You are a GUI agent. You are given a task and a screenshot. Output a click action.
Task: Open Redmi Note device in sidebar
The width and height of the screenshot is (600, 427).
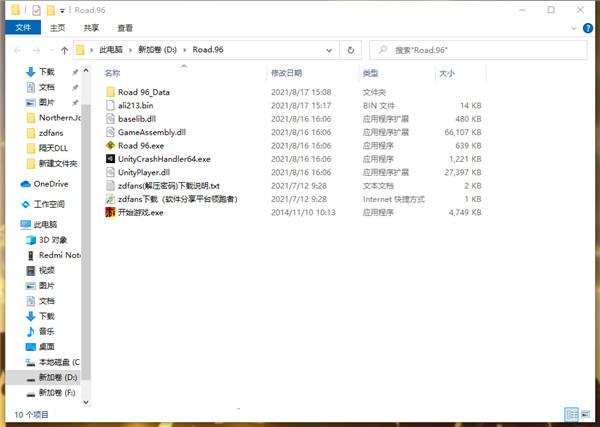click(53, 255)
